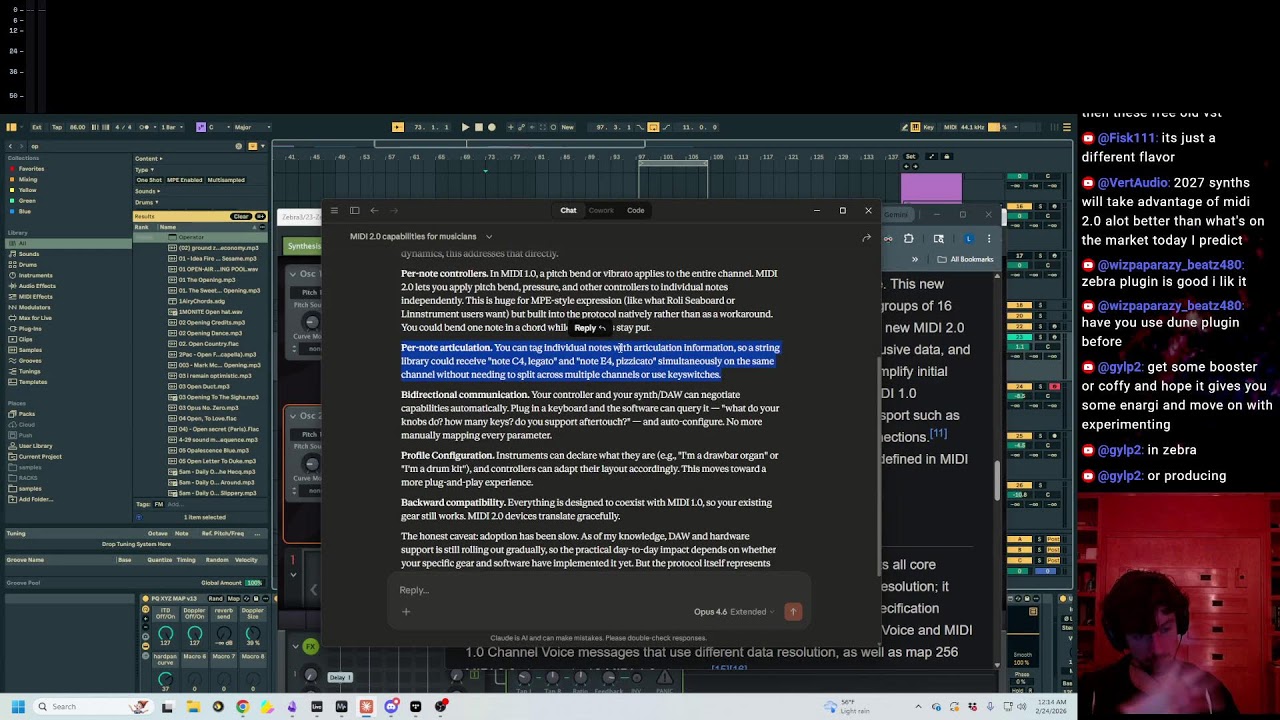Viewport: 1280px width, 720px height.
Task: Open Audio Effects in the Library
Action: (x=37, y=286)
